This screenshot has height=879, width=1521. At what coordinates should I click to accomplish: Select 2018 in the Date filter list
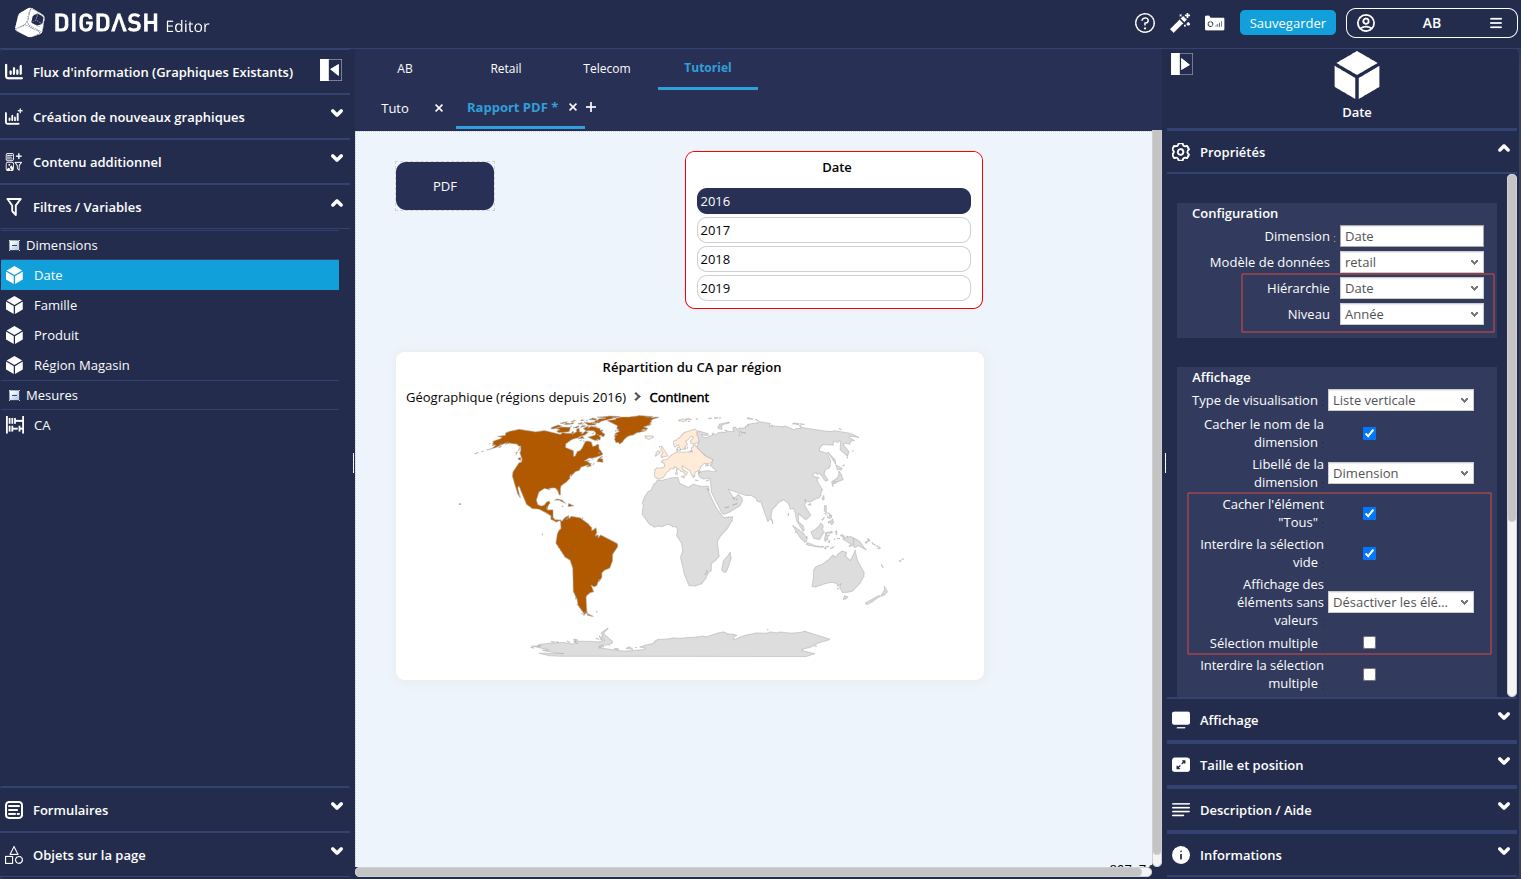833,259
